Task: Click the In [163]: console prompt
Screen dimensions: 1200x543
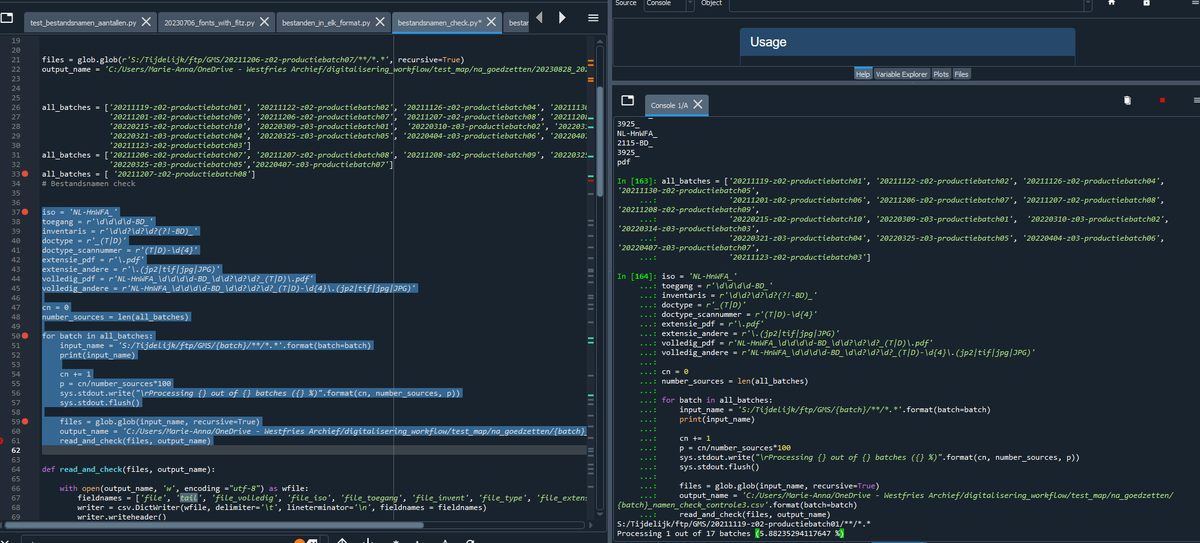Action: tap(637, 181)
